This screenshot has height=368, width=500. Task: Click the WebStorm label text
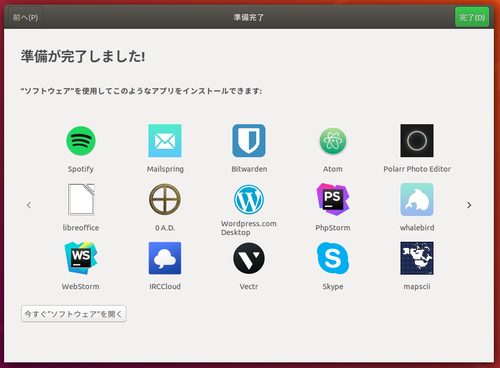(x=81, y=286)
